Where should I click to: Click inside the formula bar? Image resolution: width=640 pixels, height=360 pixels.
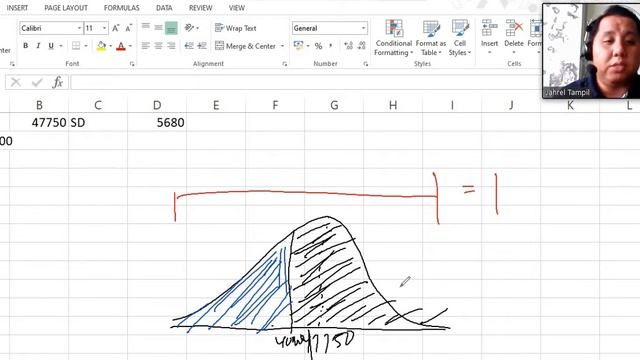(305, 82)
